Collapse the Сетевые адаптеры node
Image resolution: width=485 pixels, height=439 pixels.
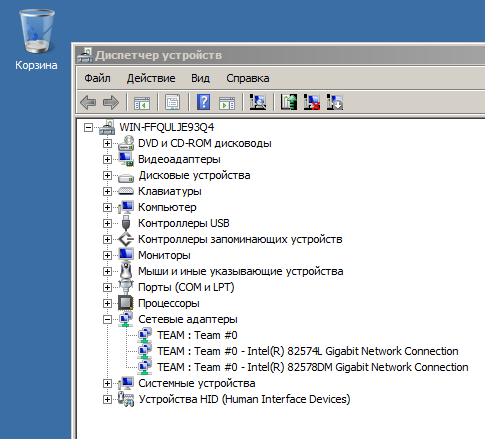click(107, 319)
